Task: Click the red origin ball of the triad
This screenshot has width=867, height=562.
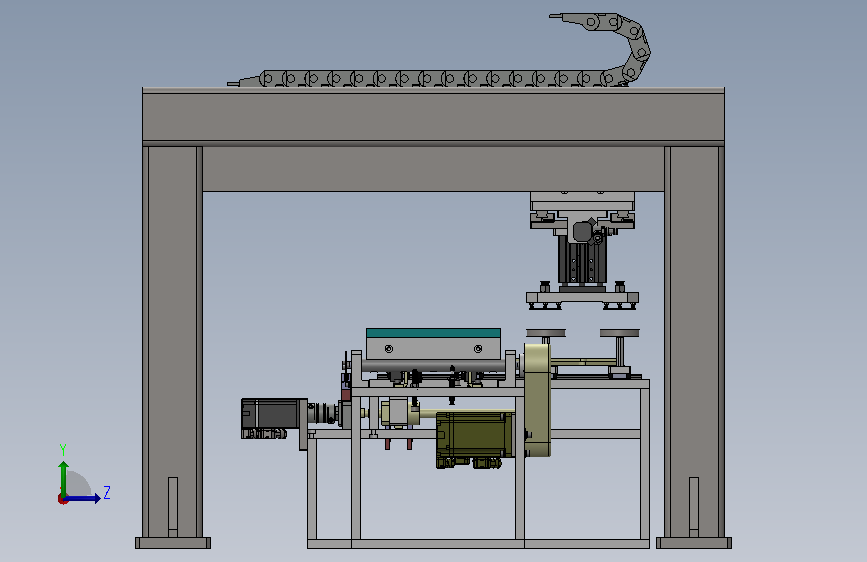Action: point(62,499)
